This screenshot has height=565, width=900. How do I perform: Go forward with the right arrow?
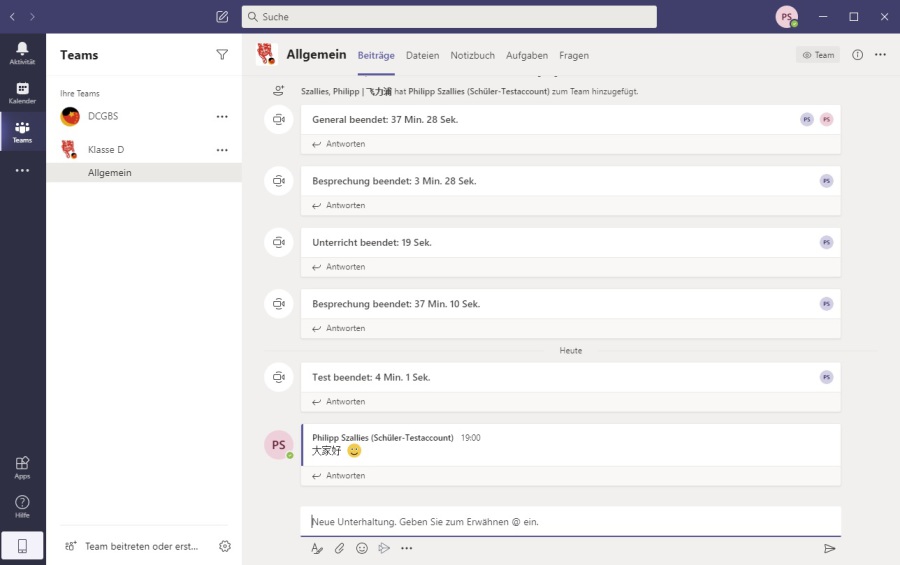pyautogui.click(x=32, y=17)
